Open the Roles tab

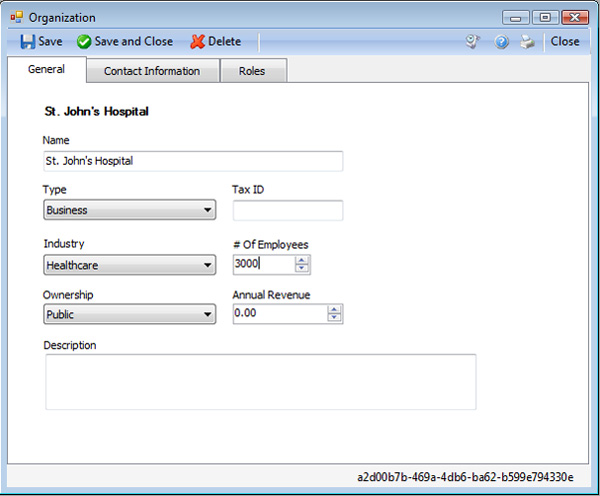[252, 71]
